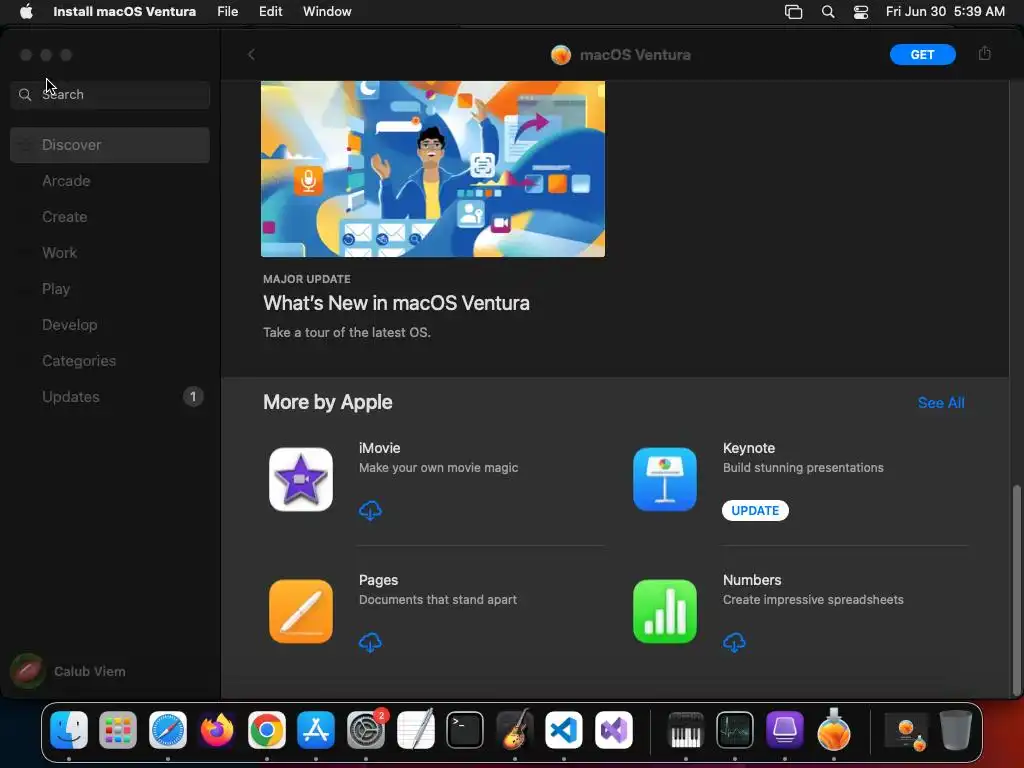The height and width of the screenshot is (768, 1024).
Task: Open the File menu
Action: pyautogui.click(x=227, y=11)
